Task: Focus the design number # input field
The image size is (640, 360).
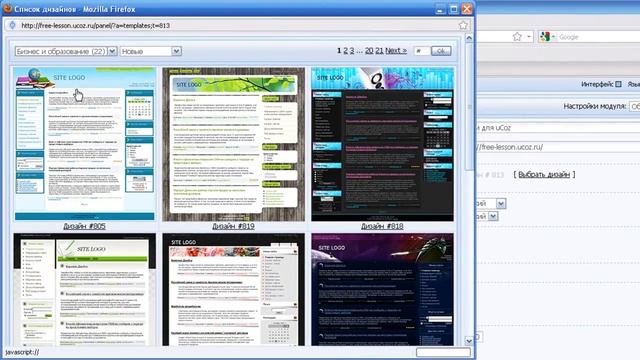Action: pyautogui.click(x=421, y=51)
